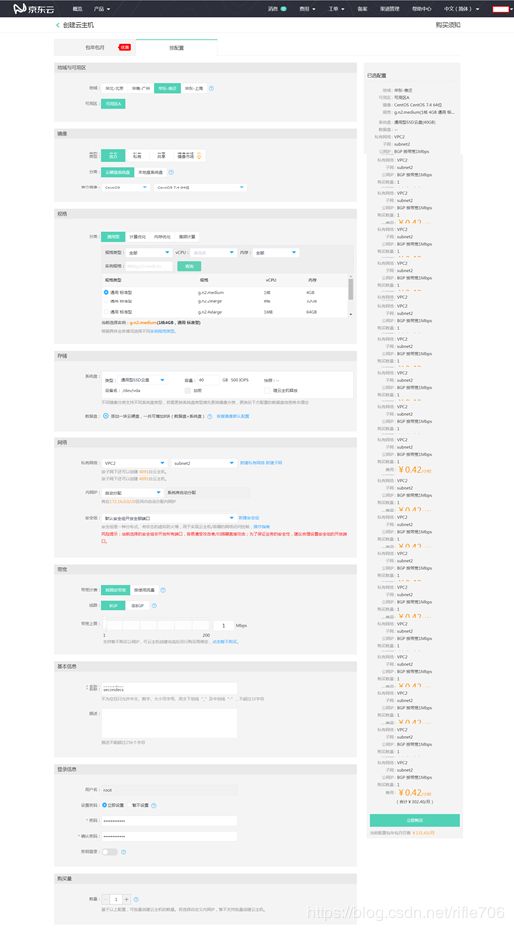Viewport: 514px width, 931px height.
Task: Open help icon next to the quantity stepper
Action: 136,900
